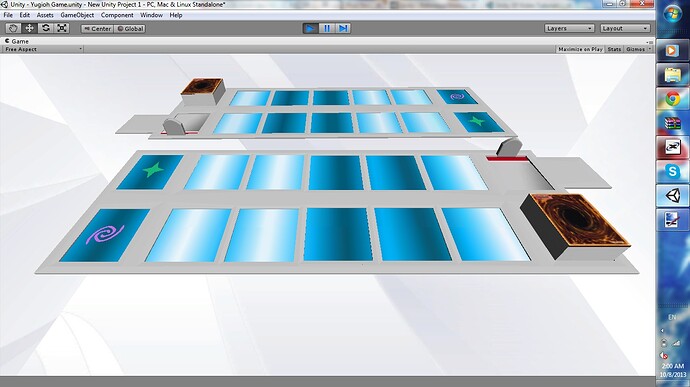
Task: Open the Component menu
Action: tap(117, 15)
